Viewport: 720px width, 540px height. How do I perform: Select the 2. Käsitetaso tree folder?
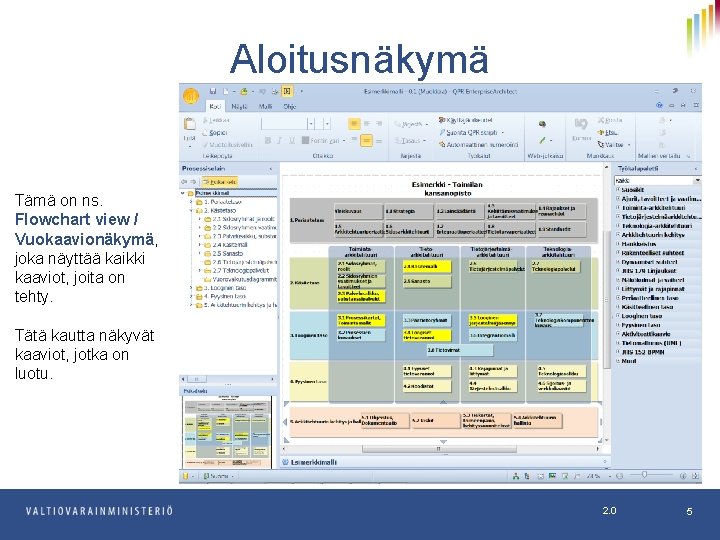(x=216, y=210)
